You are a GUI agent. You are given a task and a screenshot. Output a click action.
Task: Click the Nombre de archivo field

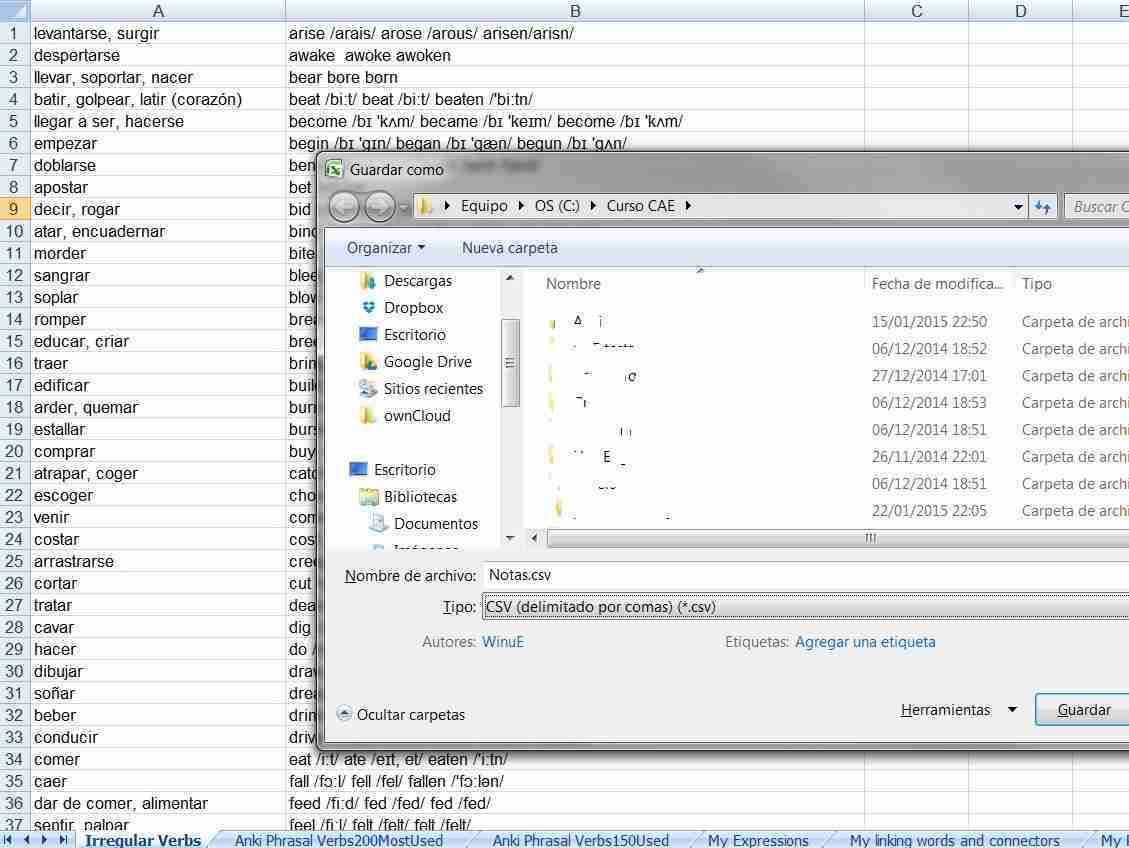(806, 575)
